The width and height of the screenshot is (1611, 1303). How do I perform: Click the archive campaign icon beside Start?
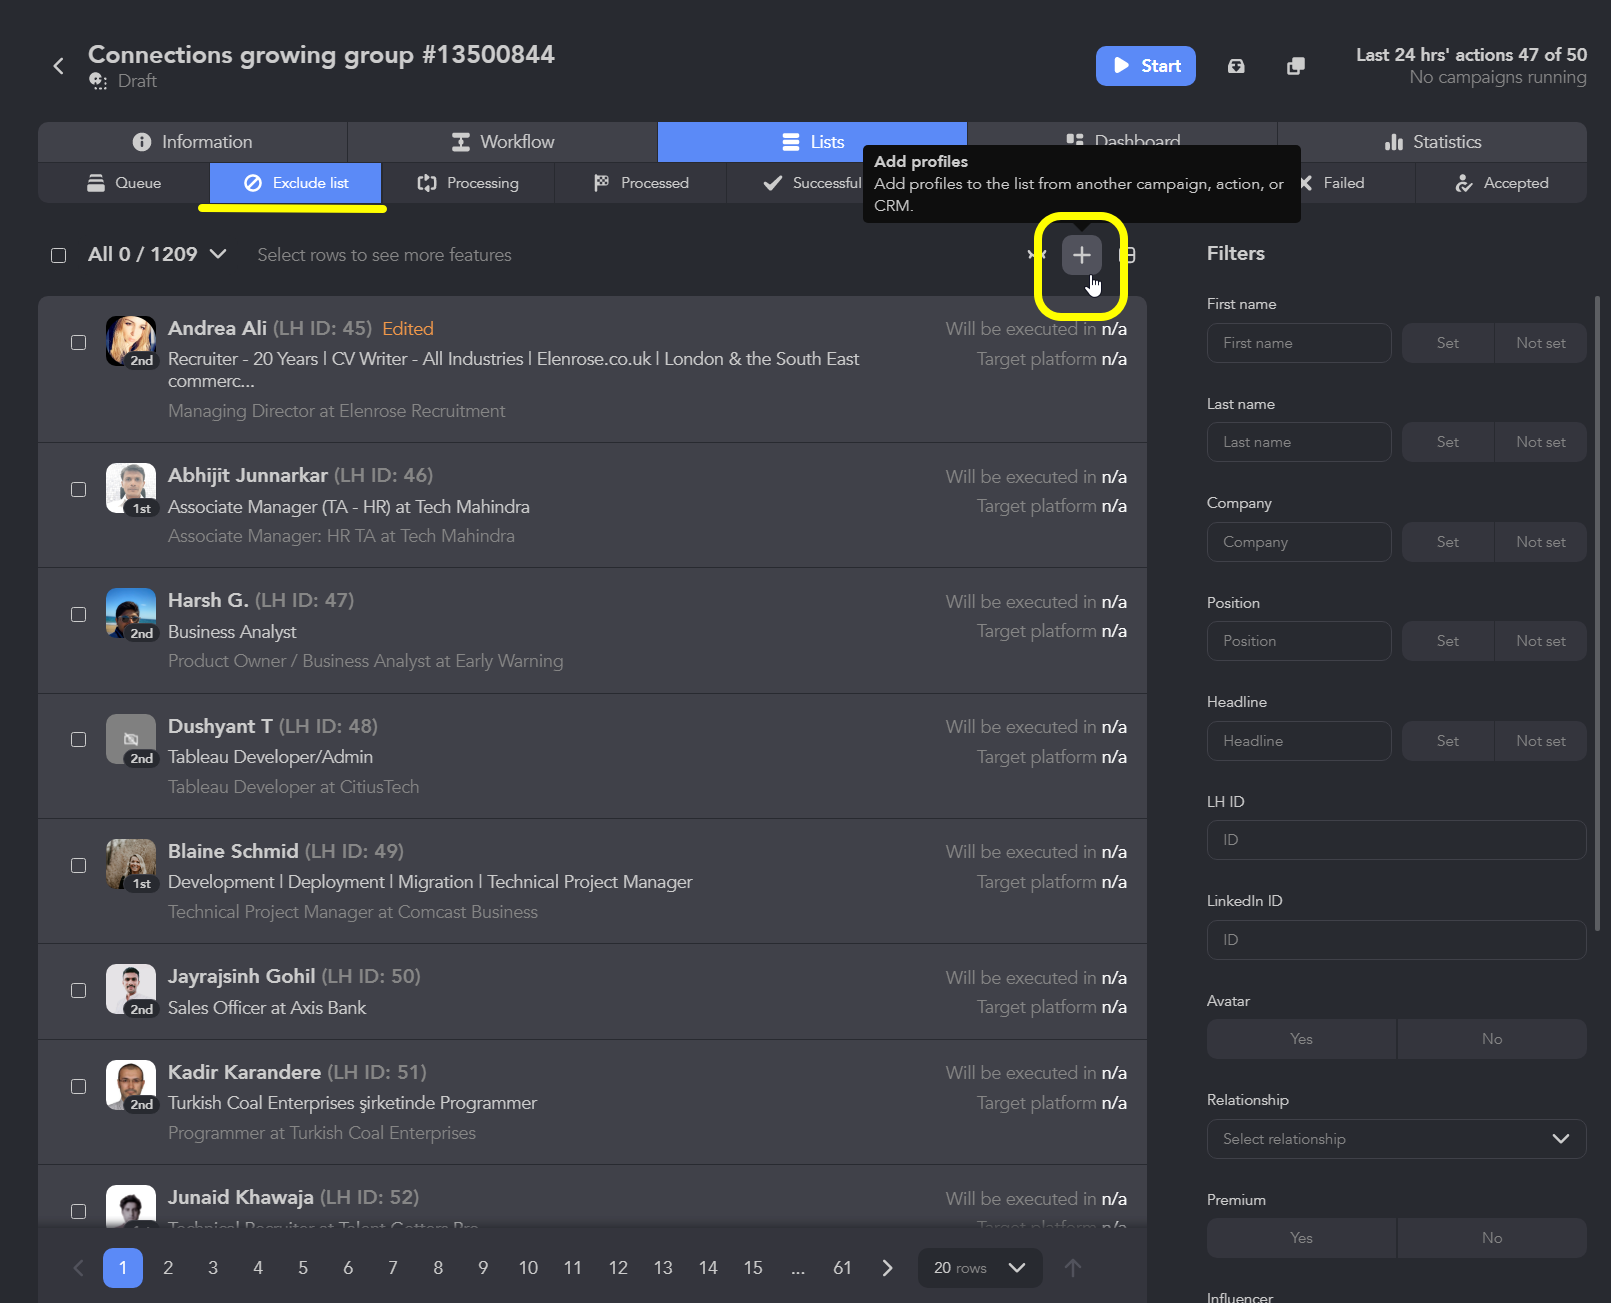click(x=1236, y=66)
